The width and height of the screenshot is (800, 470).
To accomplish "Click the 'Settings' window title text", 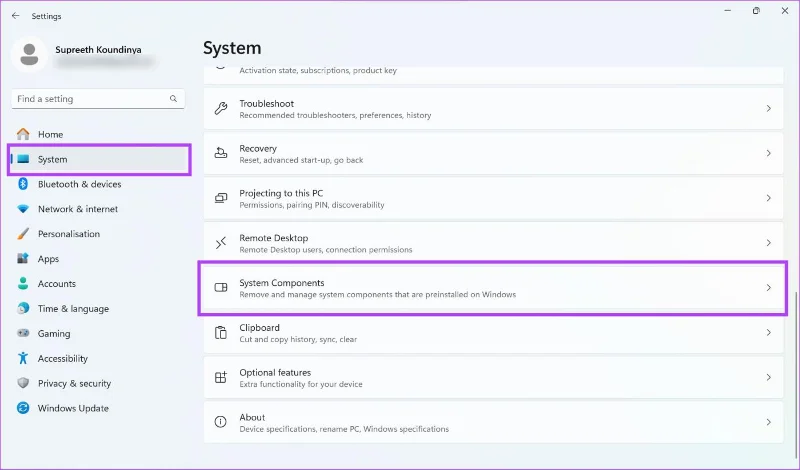I will pos(46,16).
